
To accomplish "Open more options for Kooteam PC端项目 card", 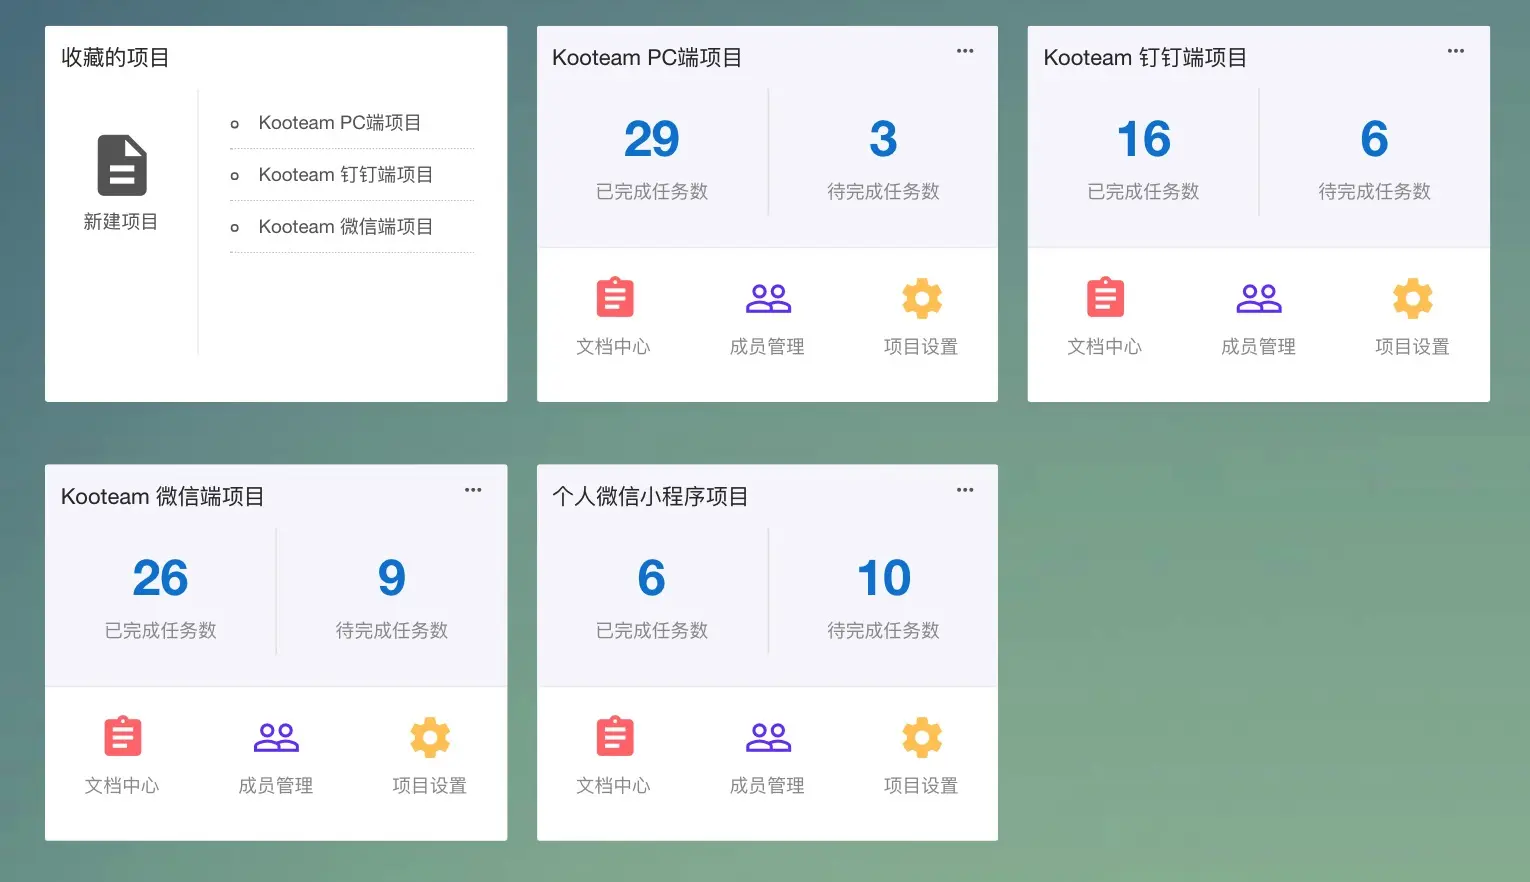I will click(965, 51).
